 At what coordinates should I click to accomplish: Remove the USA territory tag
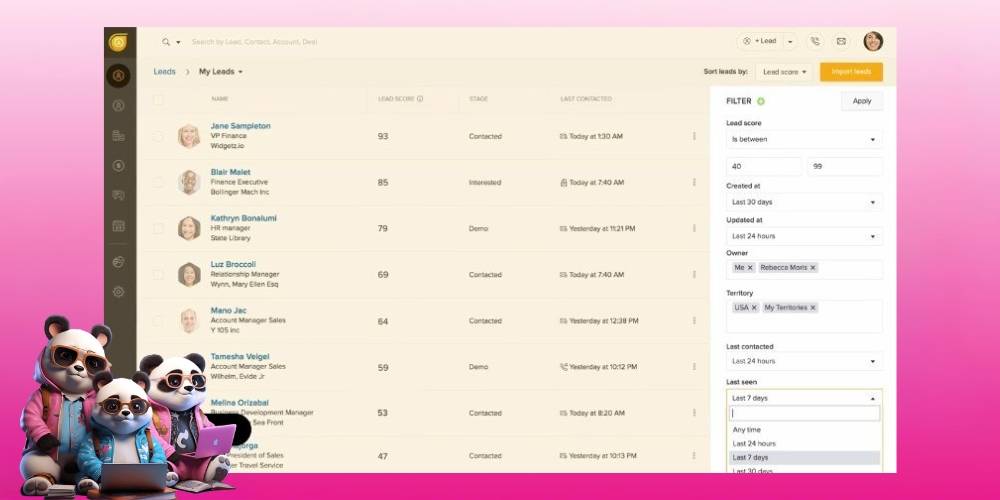754,307
